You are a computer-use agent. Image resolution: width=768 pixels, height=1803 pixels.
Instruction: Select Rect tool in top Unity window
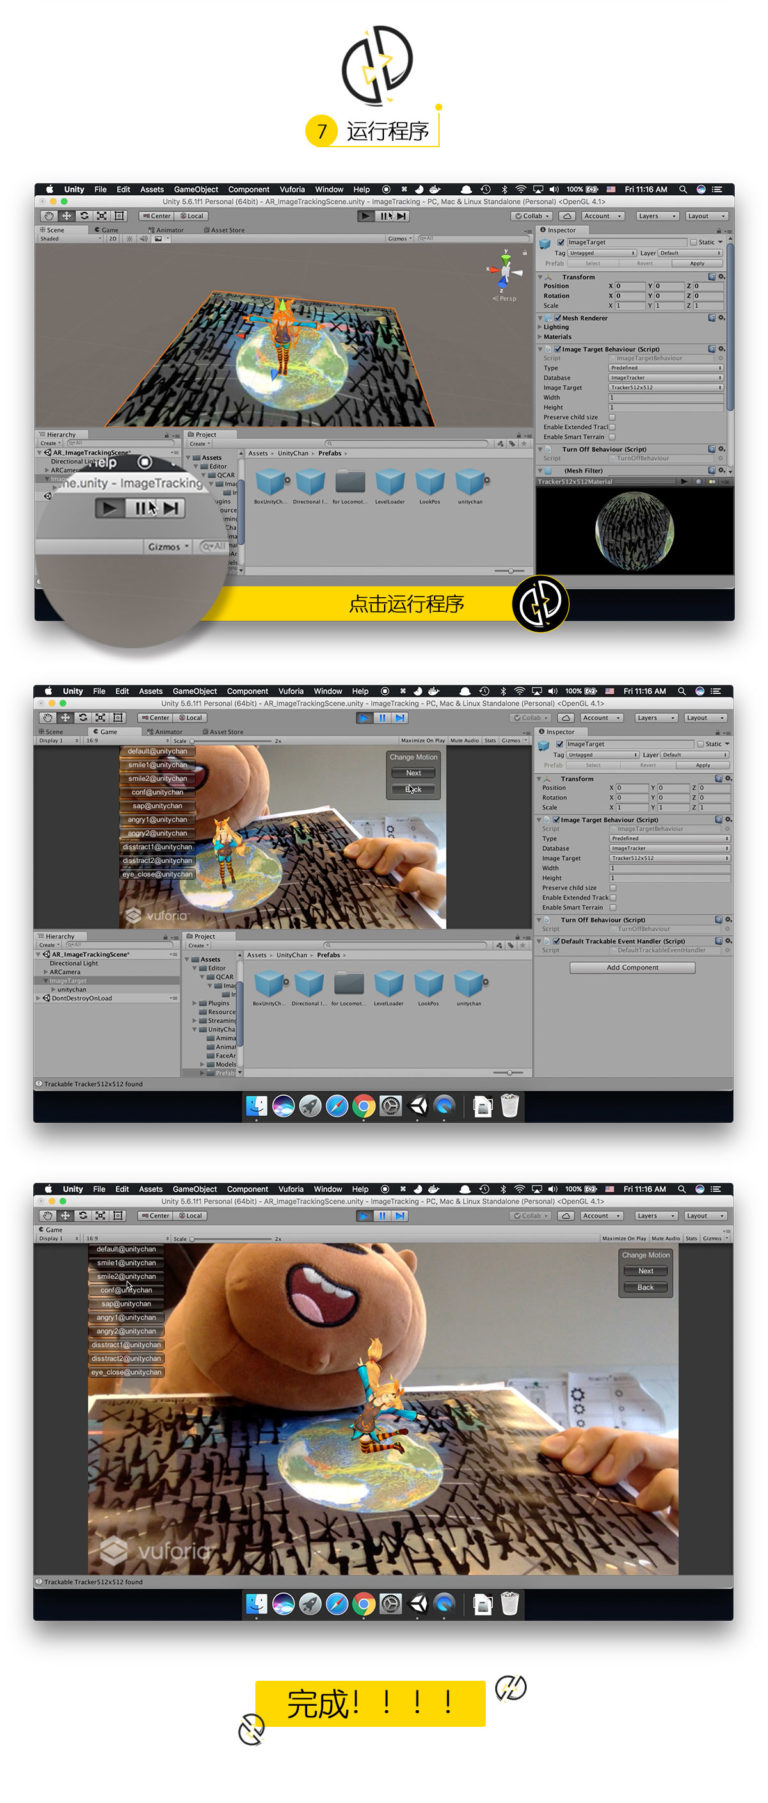(x=120, y=215)
